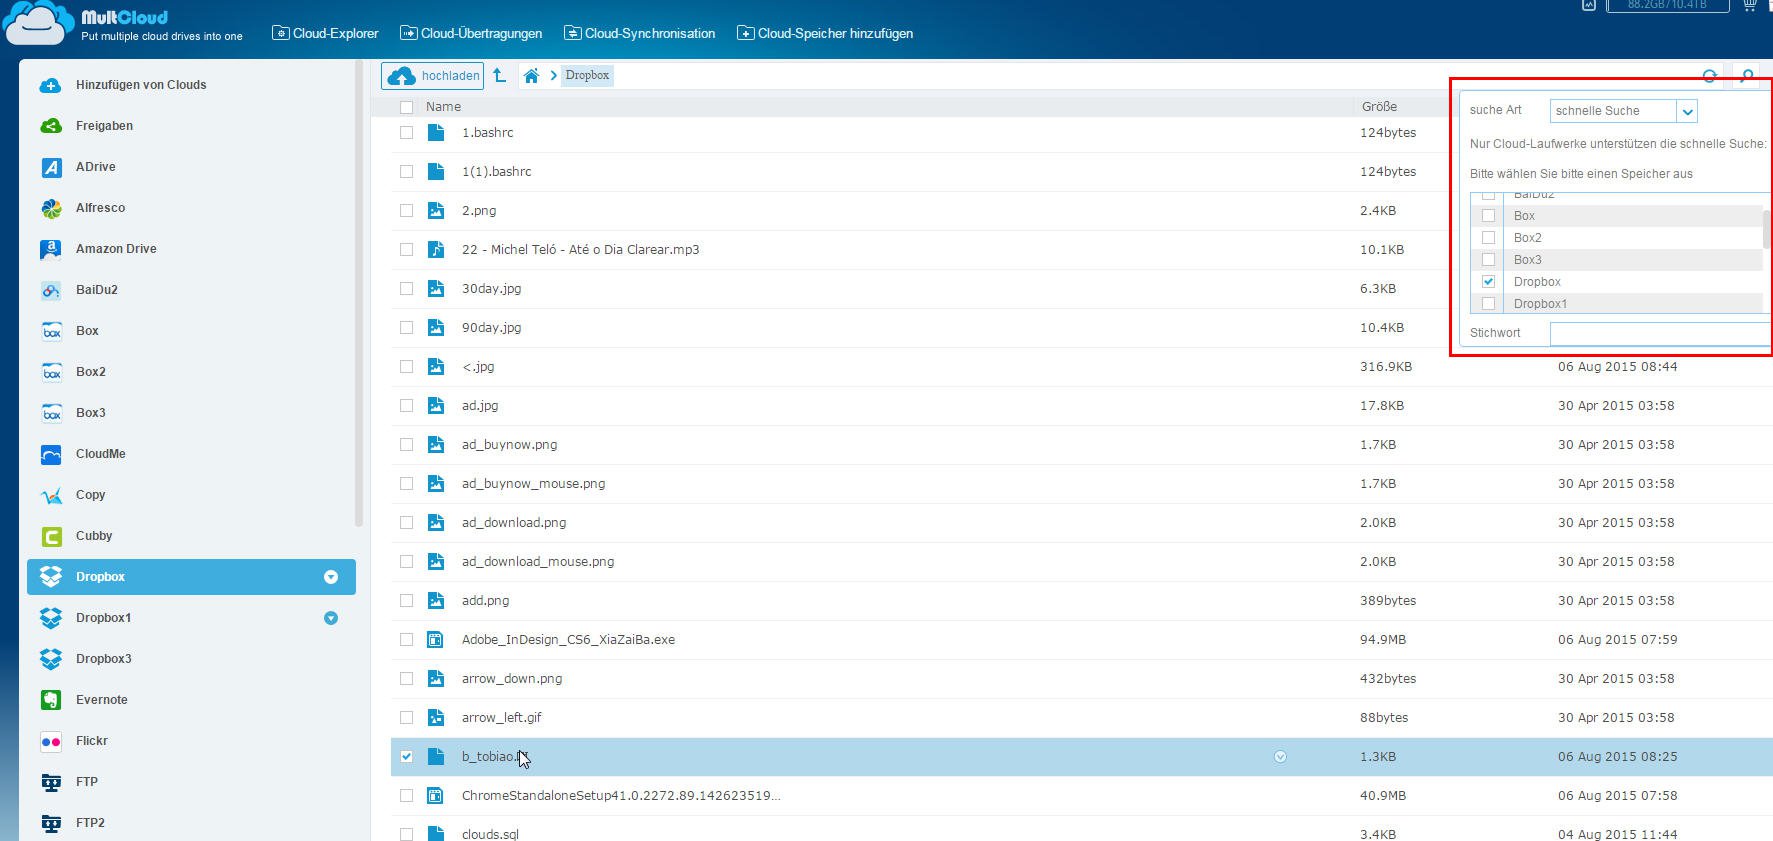
Task: Open the Box2 drive in sidebar
Action: pos(90,372)
